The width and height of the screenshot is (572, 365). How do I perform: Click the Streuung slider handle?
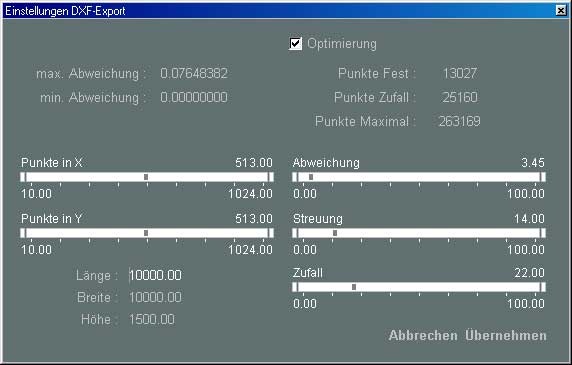pyautogui.click(x=335, y=233)
